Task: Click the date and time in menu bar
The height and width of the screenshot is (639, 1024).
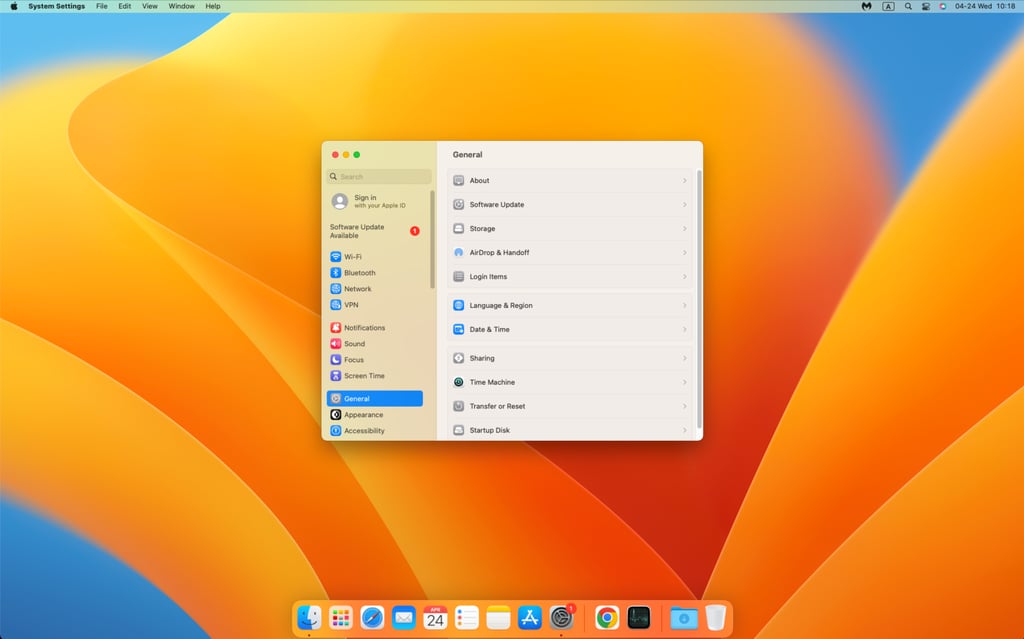Action: (985, 6)
